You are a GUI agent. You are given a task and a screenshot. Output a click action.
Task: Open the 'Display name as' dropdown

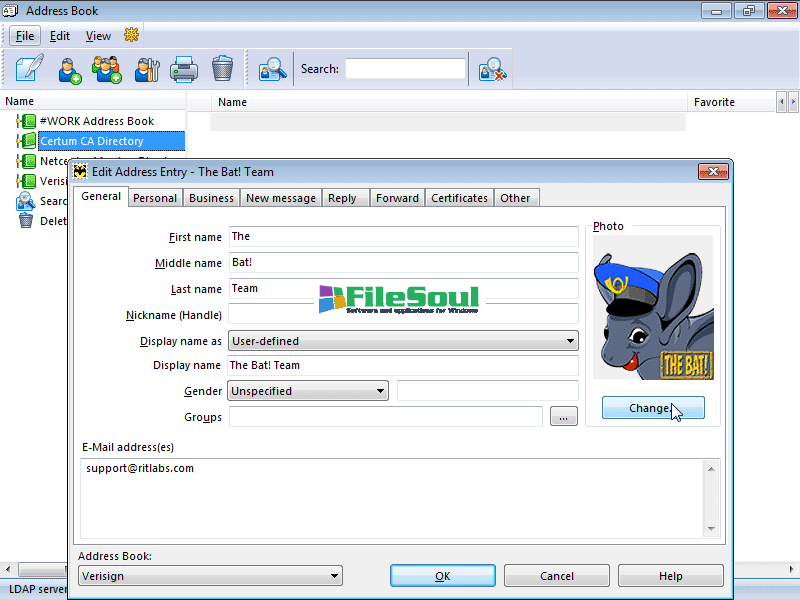[403, 341]
